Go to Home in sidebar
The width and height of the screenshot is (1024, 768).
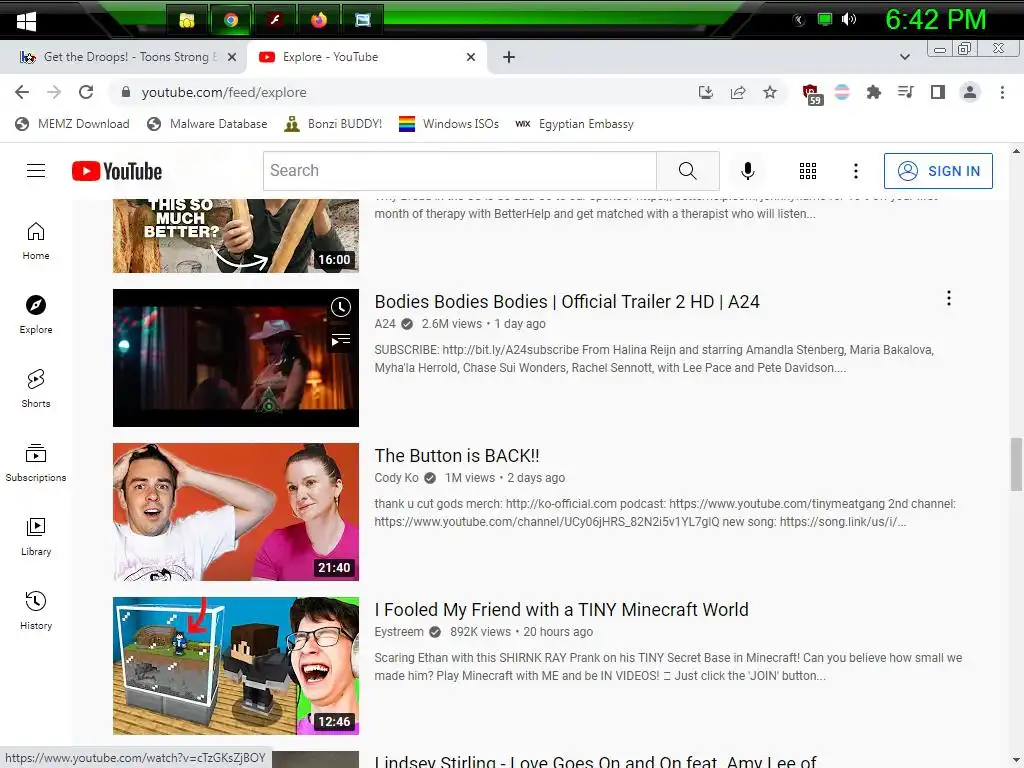tap(36, 241)
